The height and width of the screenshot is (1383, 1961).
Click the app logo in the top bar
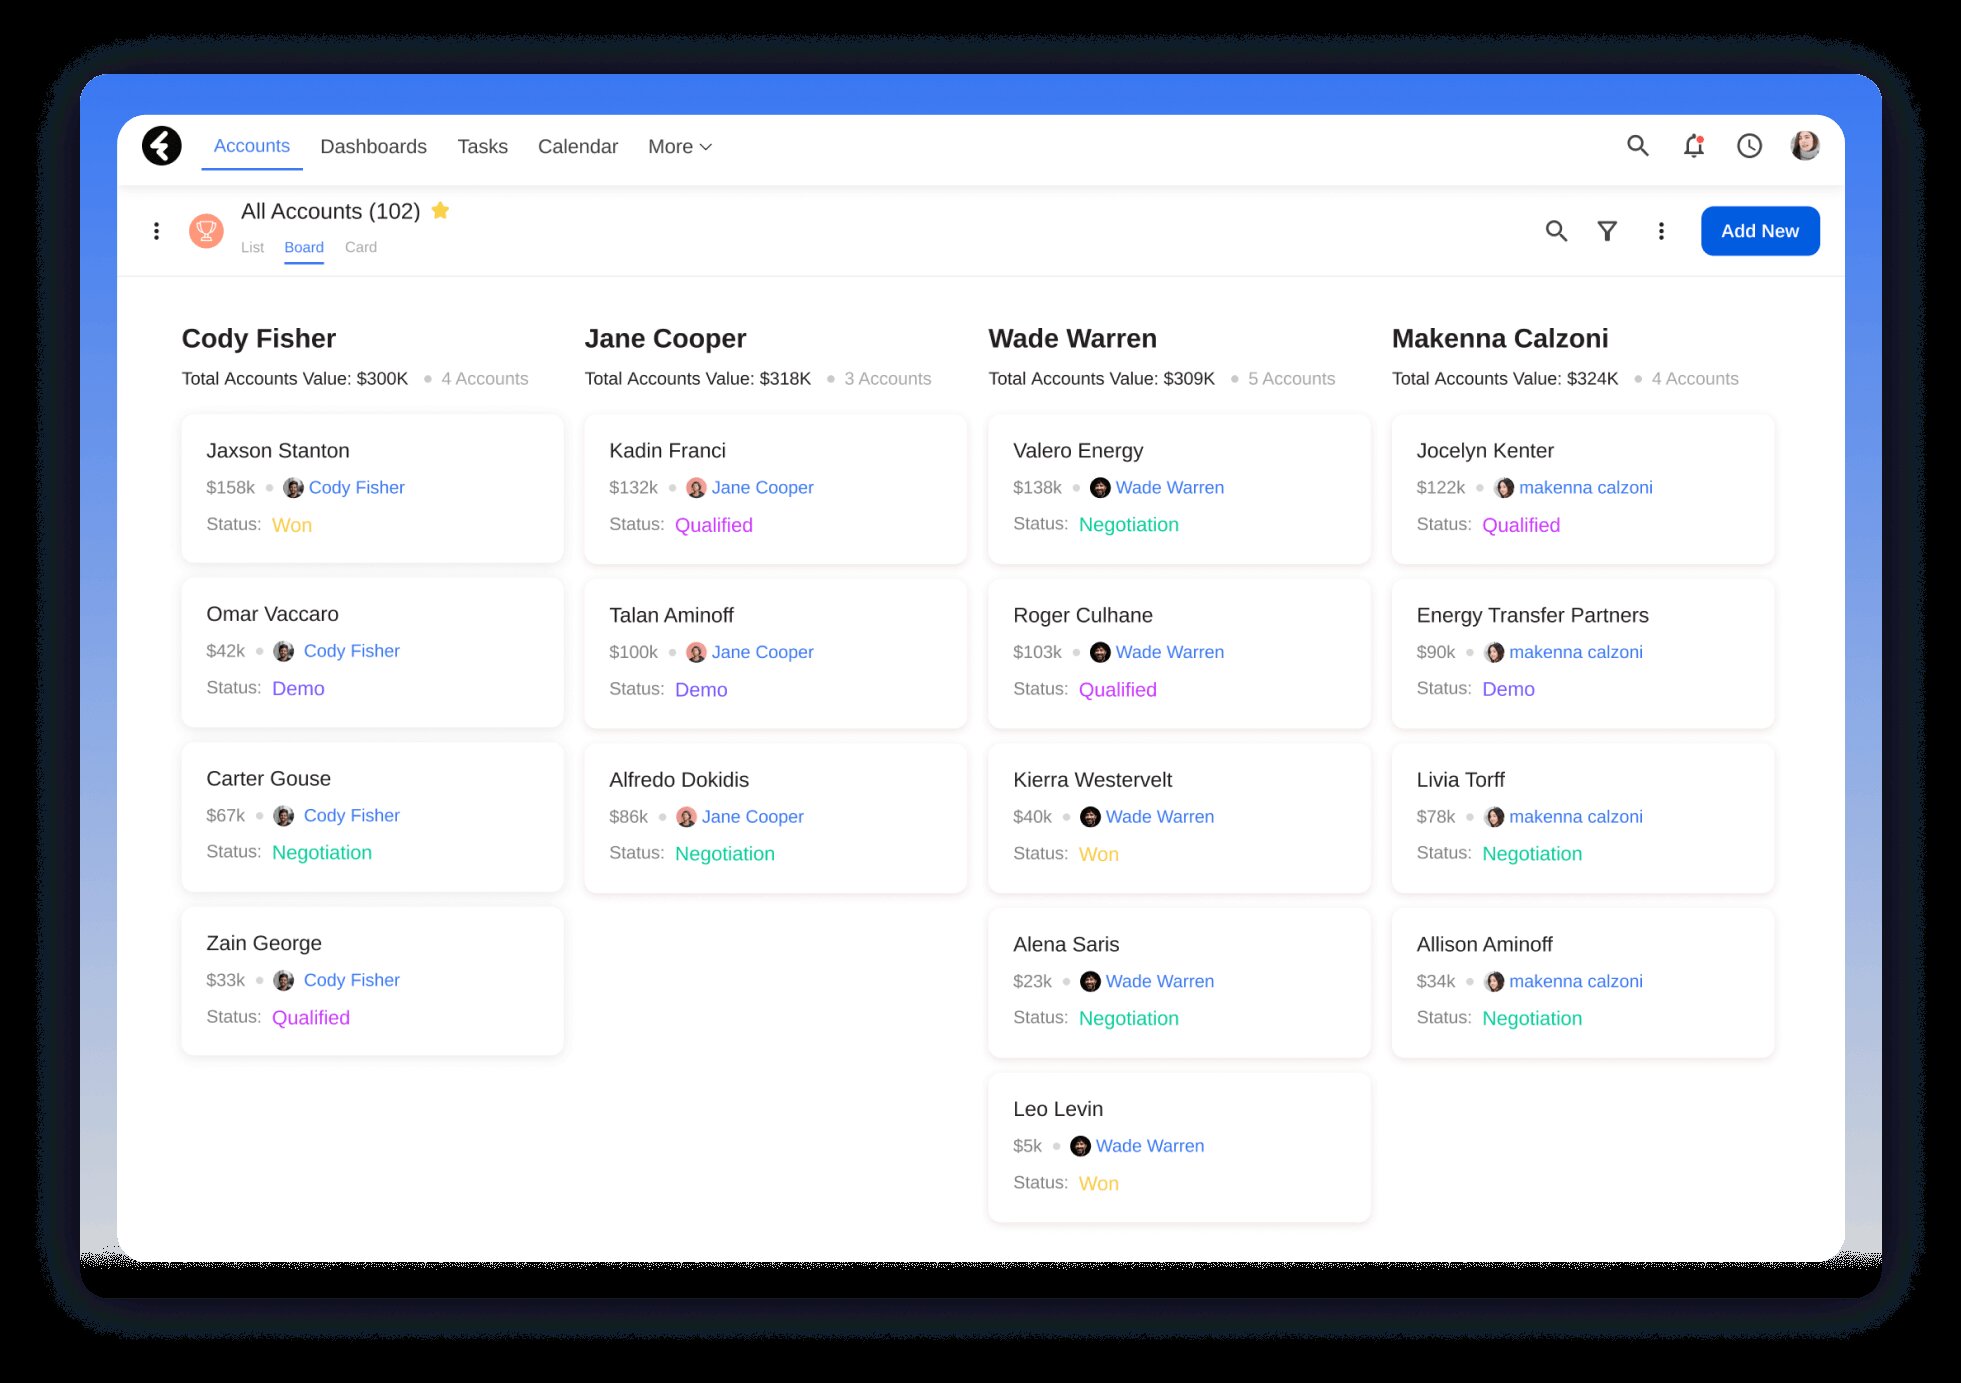tap(162, 146)
